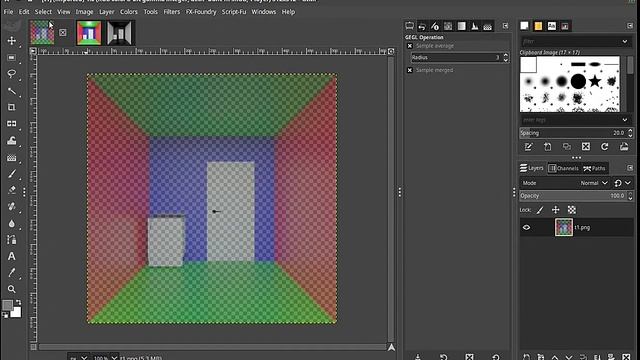The image size is (640, 360).
Task: Select the Paintbrush tool
Action: coord(11,174)
